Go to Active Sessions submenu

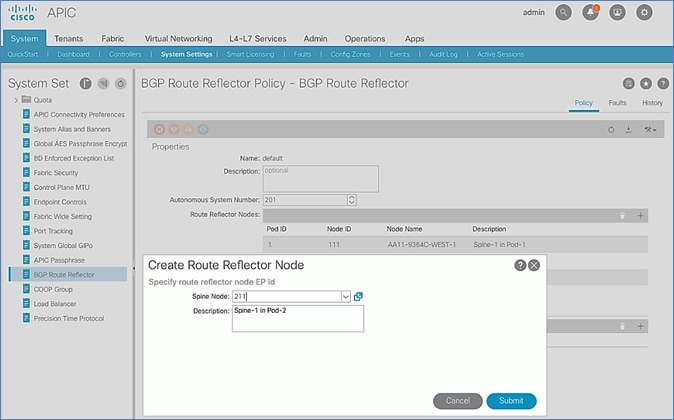click(500, 54)
